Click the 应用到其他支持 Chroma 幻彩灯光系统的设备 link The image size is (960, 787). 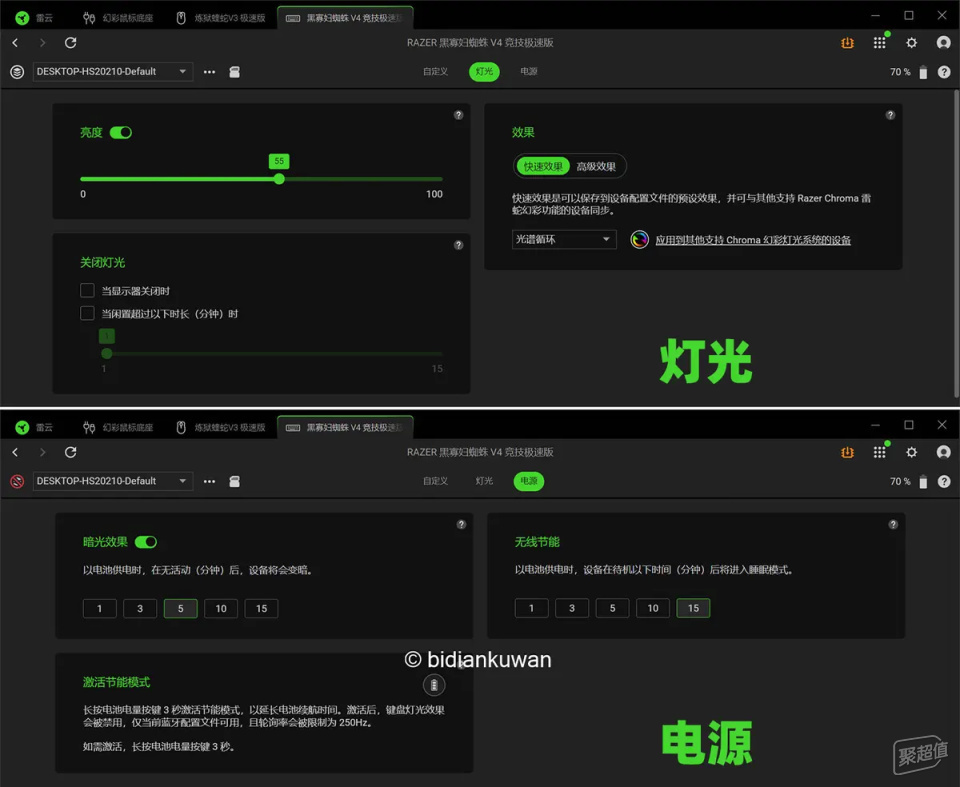(753, 240)
